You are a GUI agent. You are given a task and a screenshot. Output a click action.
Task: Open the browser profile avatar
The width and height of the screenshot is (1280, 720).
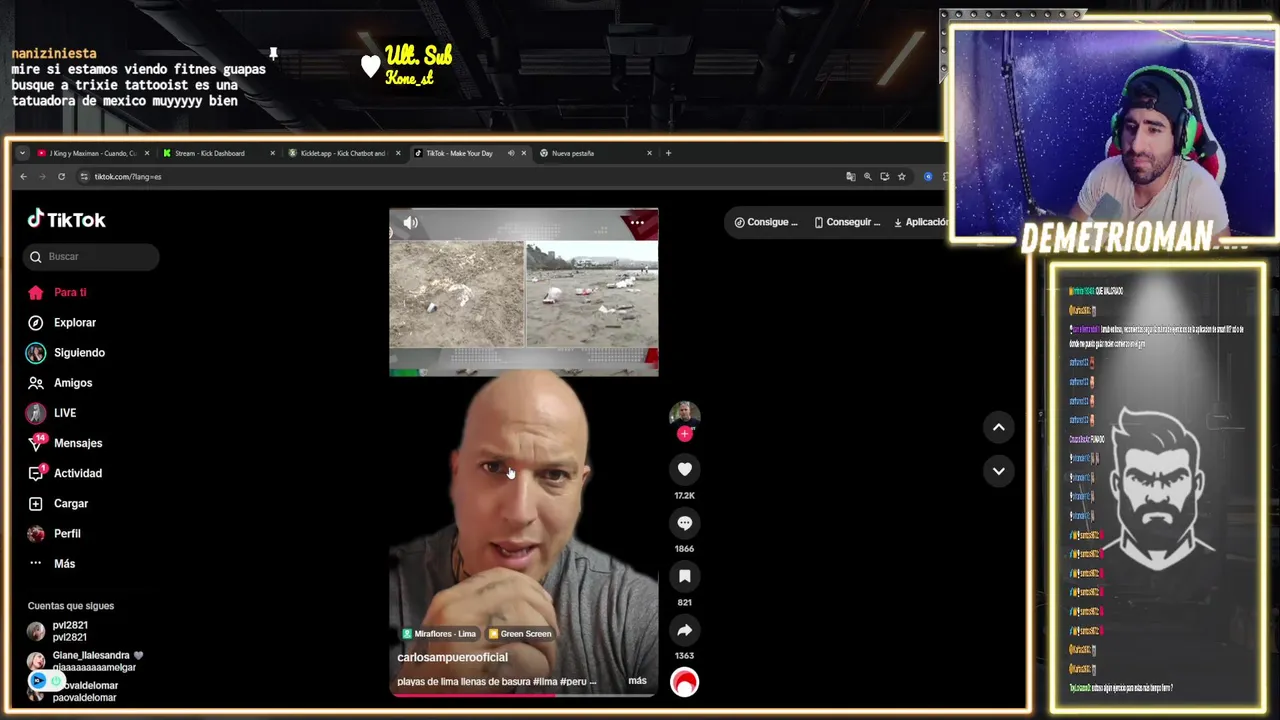tap(928, 177)
